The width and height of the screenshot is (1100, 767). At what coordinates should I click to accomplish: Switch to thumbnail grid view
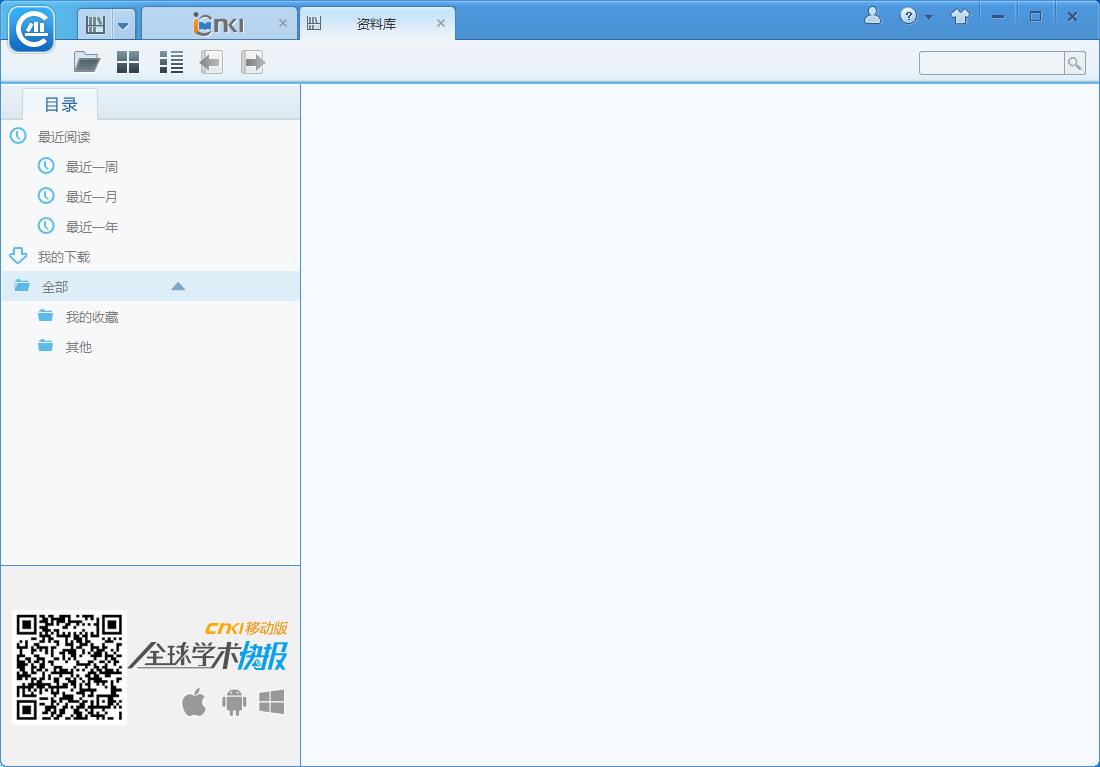[128, 62]
